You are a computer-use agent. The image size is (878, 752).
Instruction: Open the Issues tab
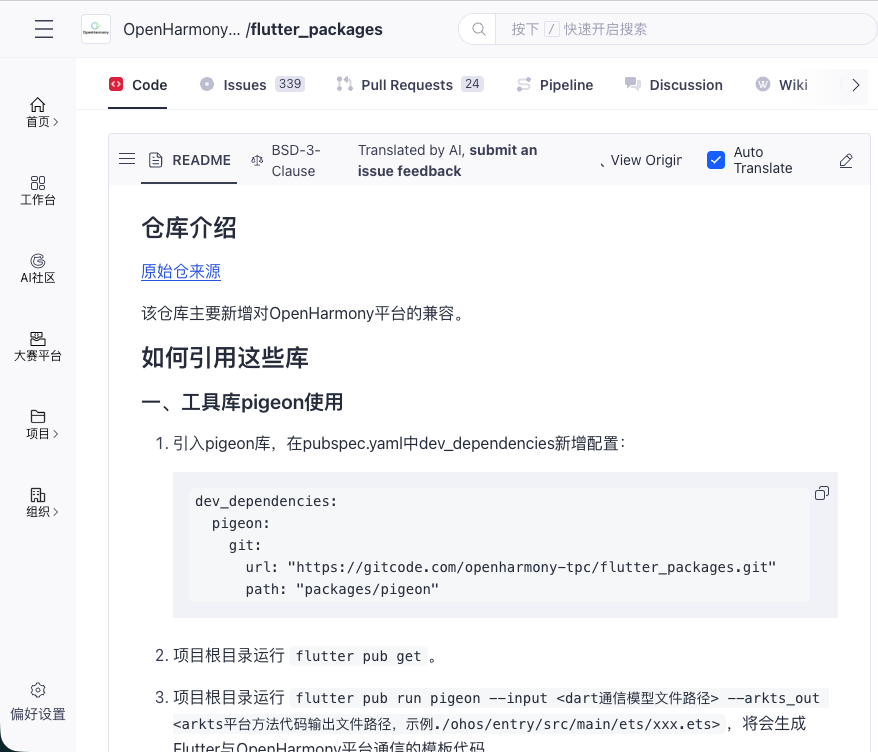tap(252, 85)
